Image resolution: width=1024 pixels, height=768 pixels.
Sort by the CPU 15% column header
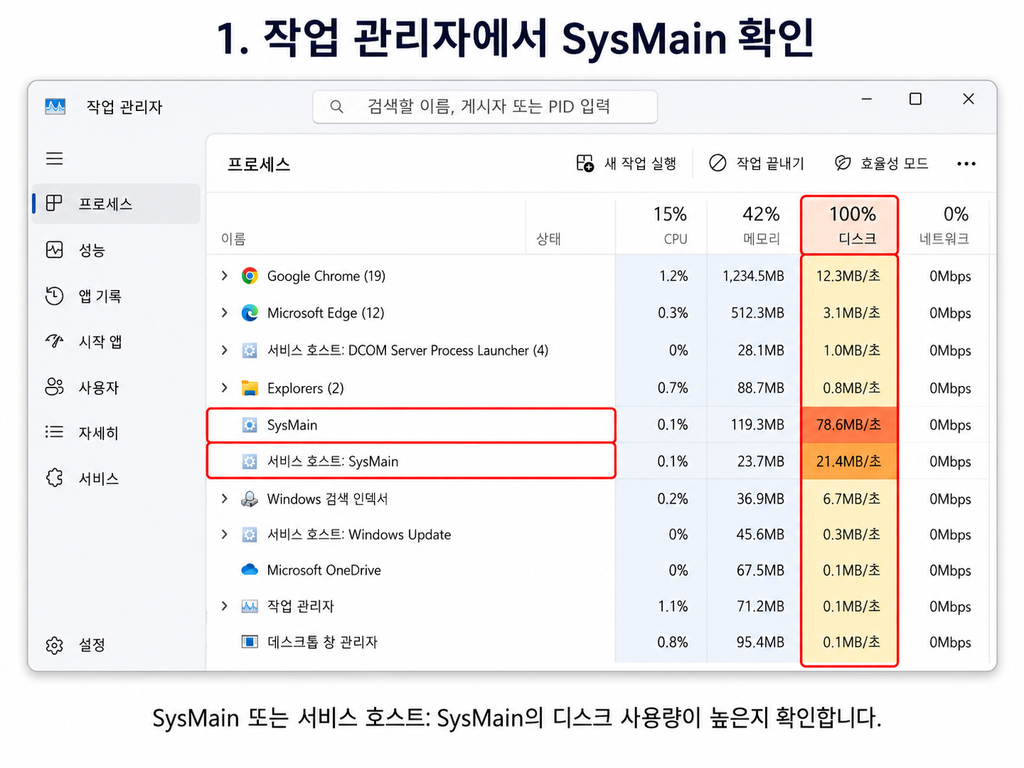[662, 225]
